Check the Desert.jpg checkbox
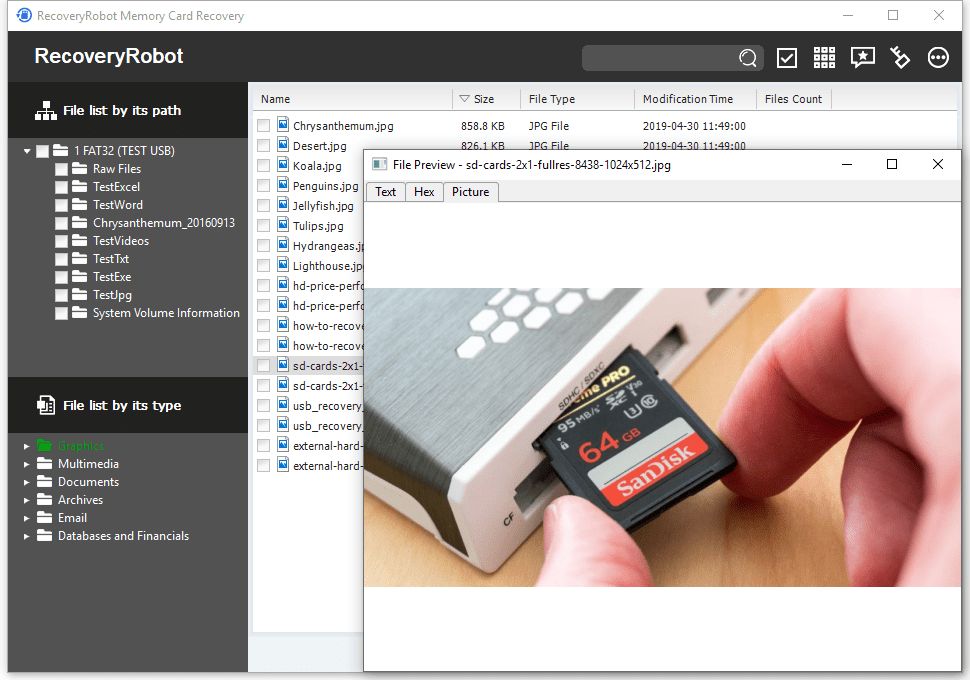 click(x=264, y=146)
